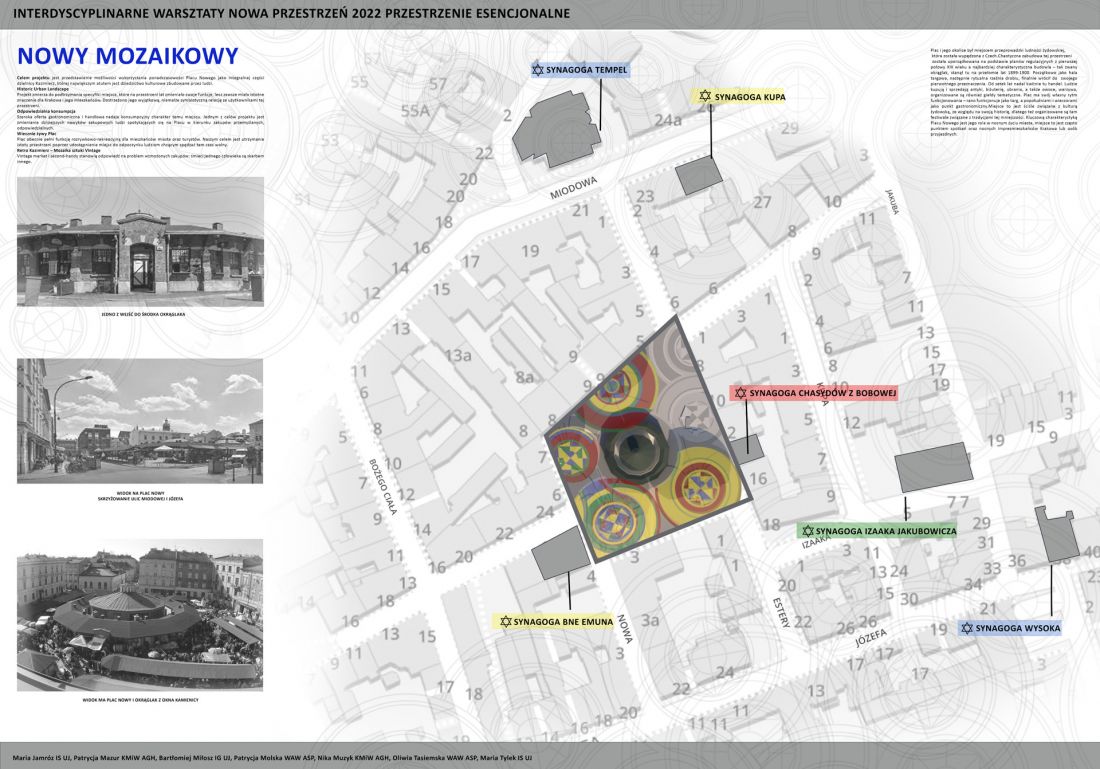The width and height of the screenshot is (1100, 769).
Task: Click the star icon beside Synagoga Wysoka
Action: coord(967,628)
